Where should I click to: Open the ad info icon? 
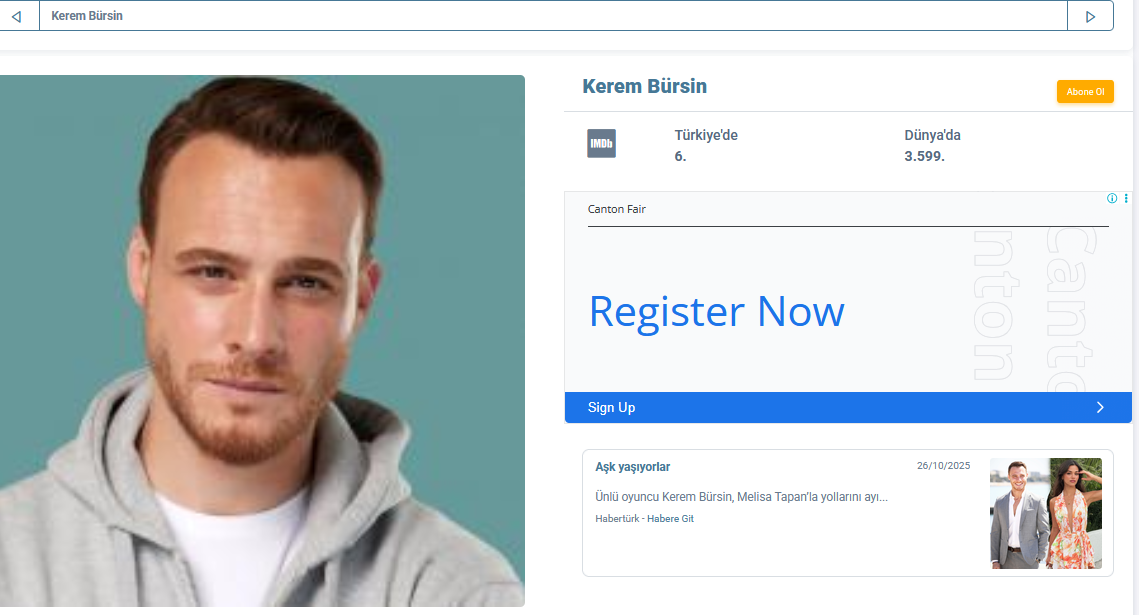pos(1112,198)
